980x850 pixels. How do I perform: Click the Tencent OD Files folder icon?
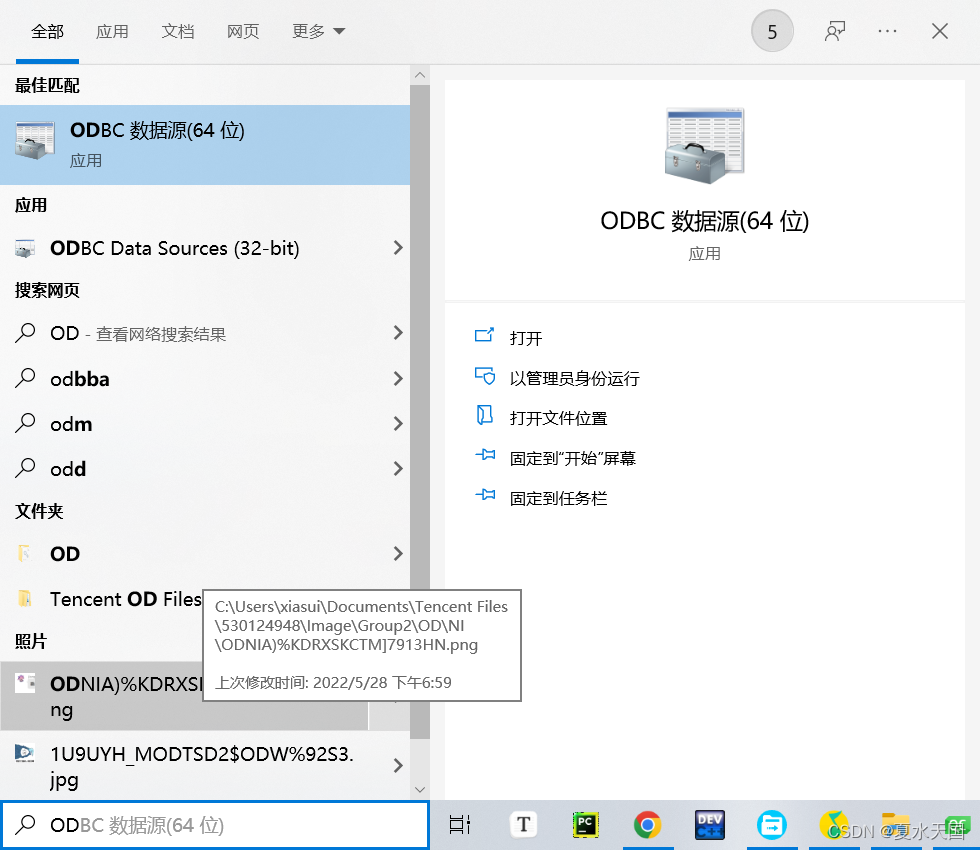[x=24, y=599]
